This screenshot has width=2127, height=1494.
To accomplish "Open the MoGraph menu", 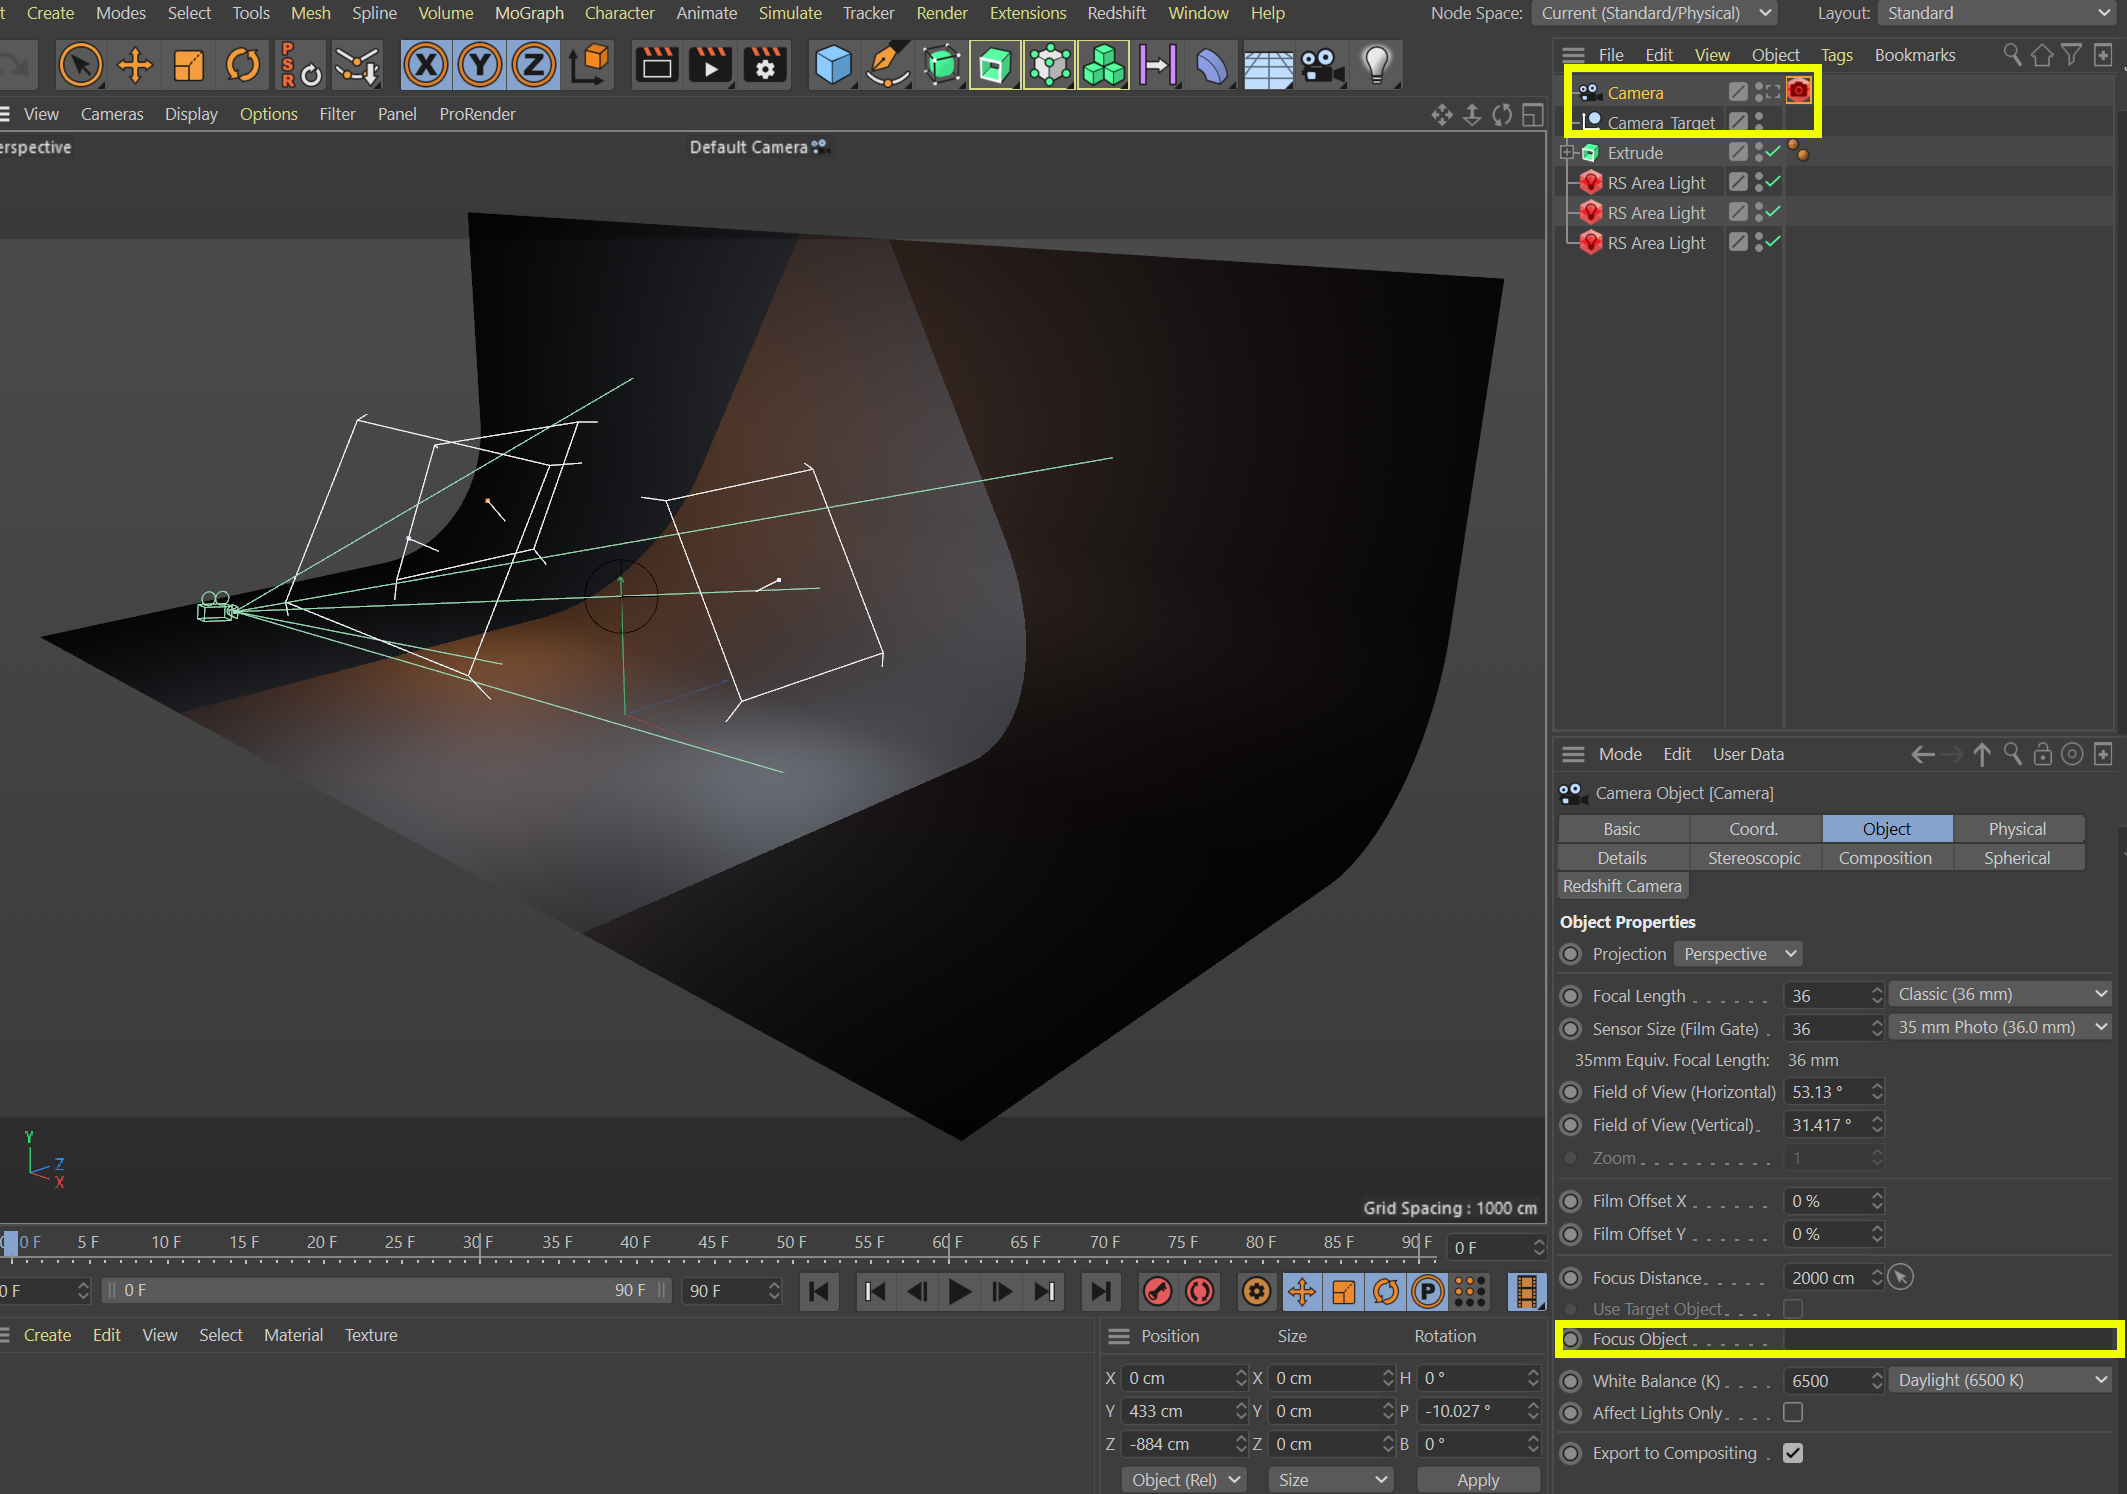I will click(x=529, y=13).
